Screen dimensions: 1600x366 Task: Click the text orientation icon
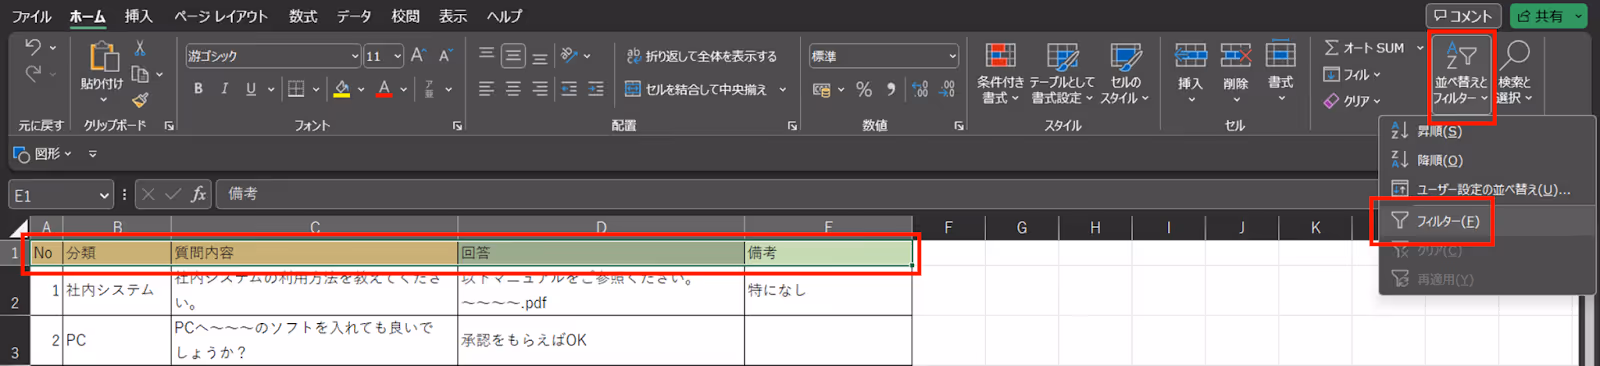point(569,56)
